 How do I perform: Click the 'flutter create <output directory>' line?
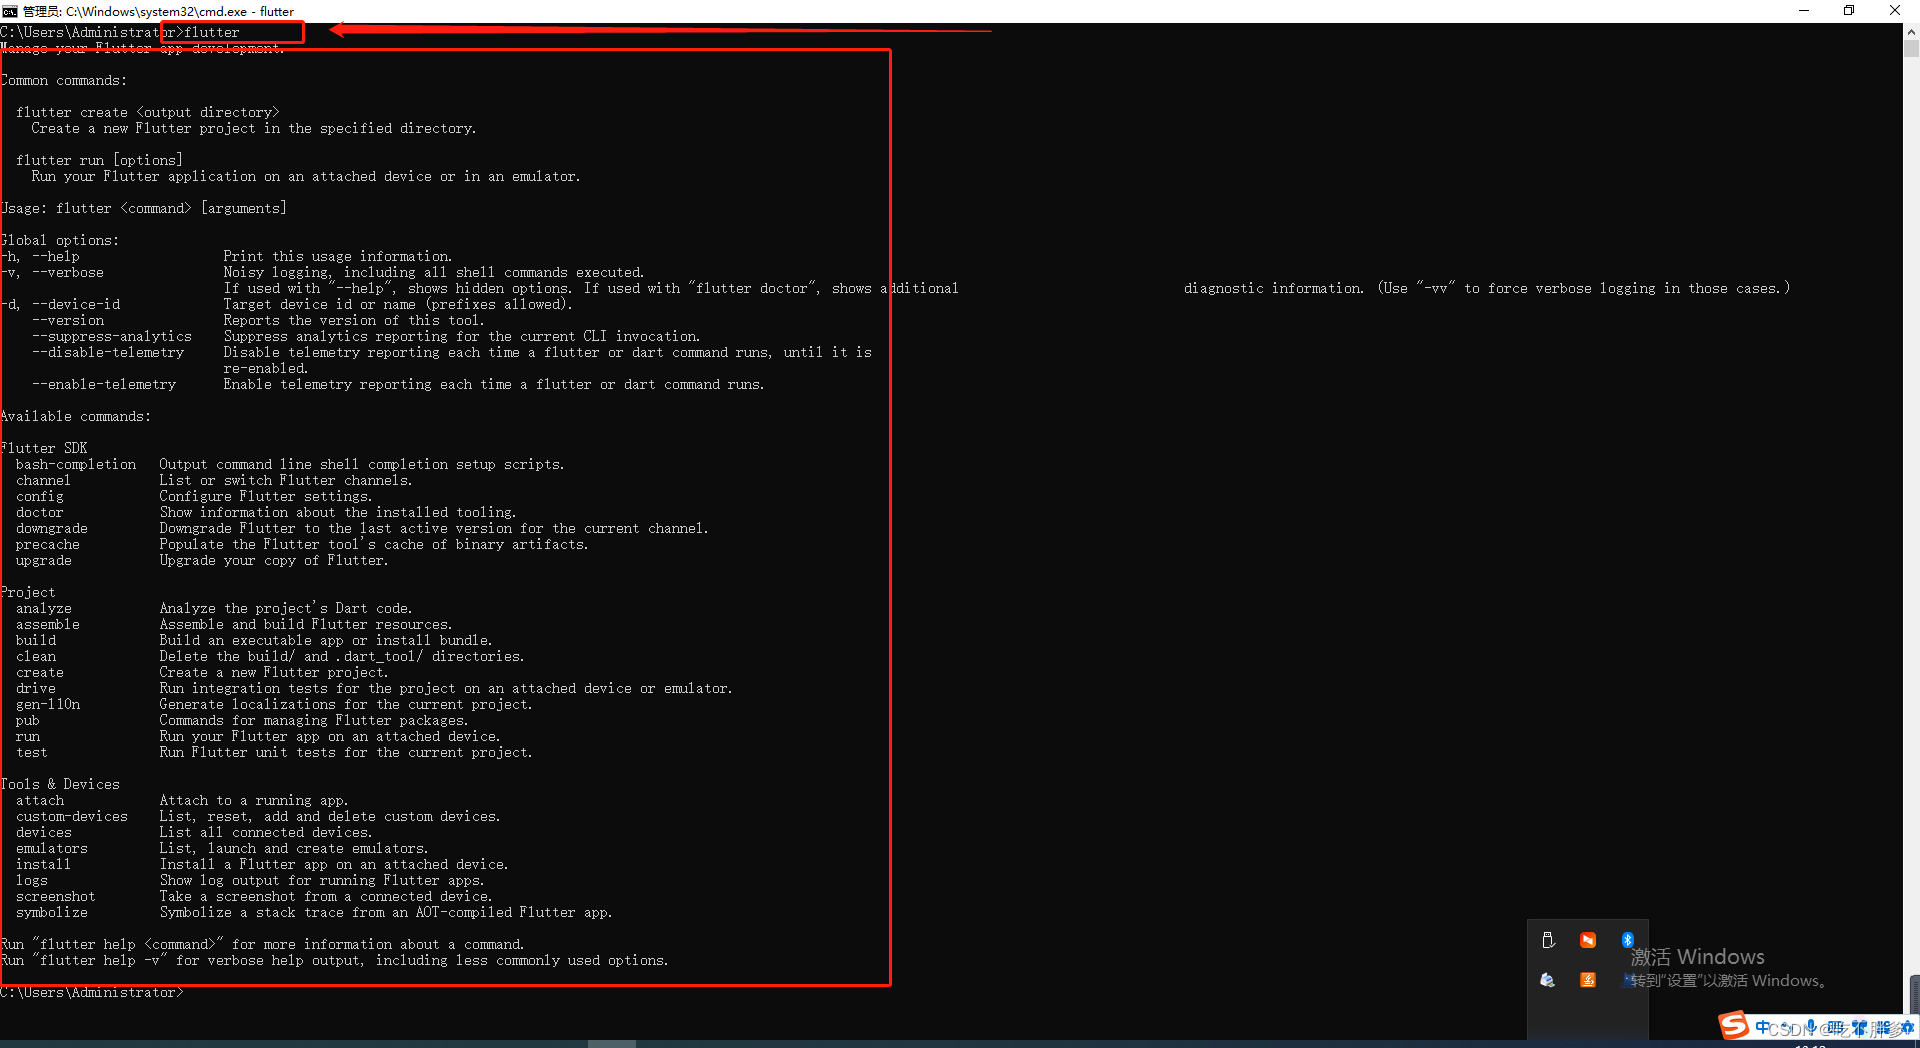[148, 112]
